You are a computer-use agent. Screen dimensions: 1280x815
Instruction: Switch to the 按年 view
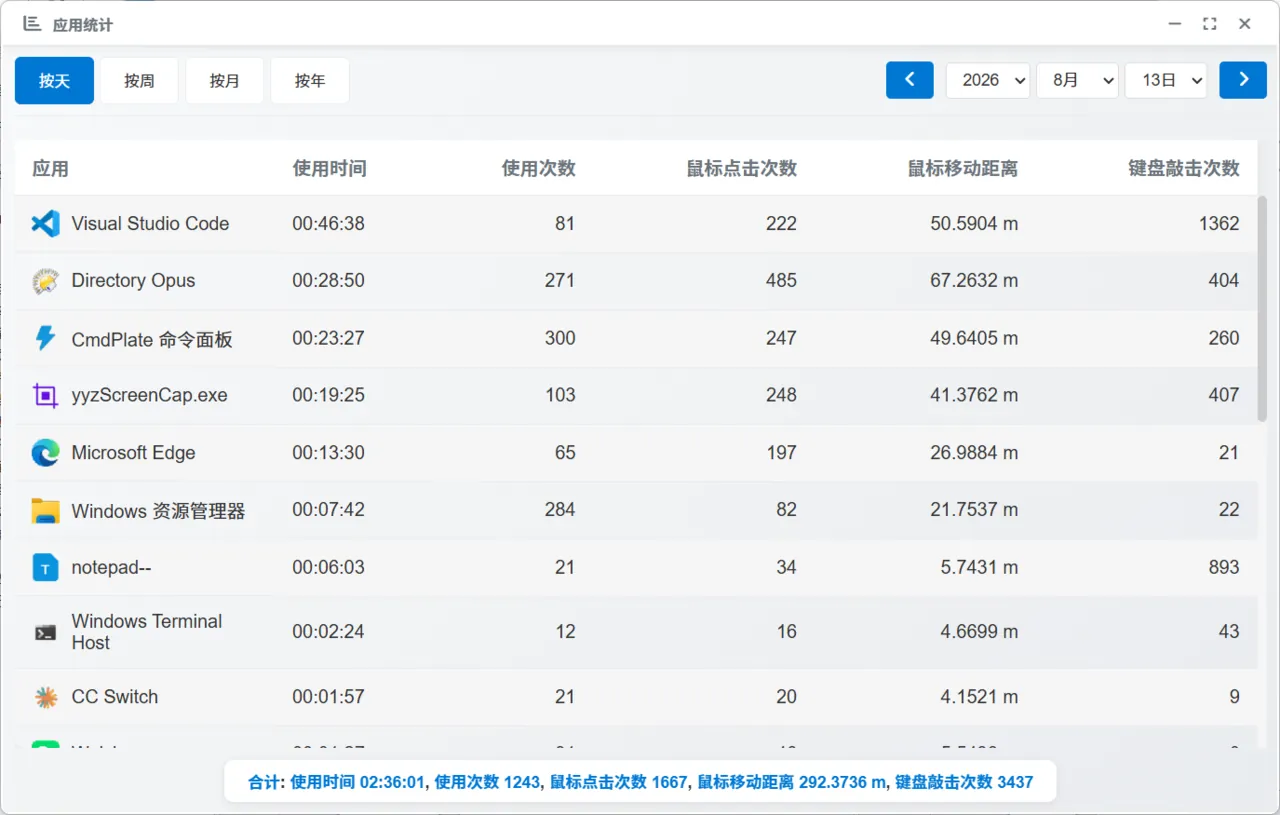click(x=310, y=81)
